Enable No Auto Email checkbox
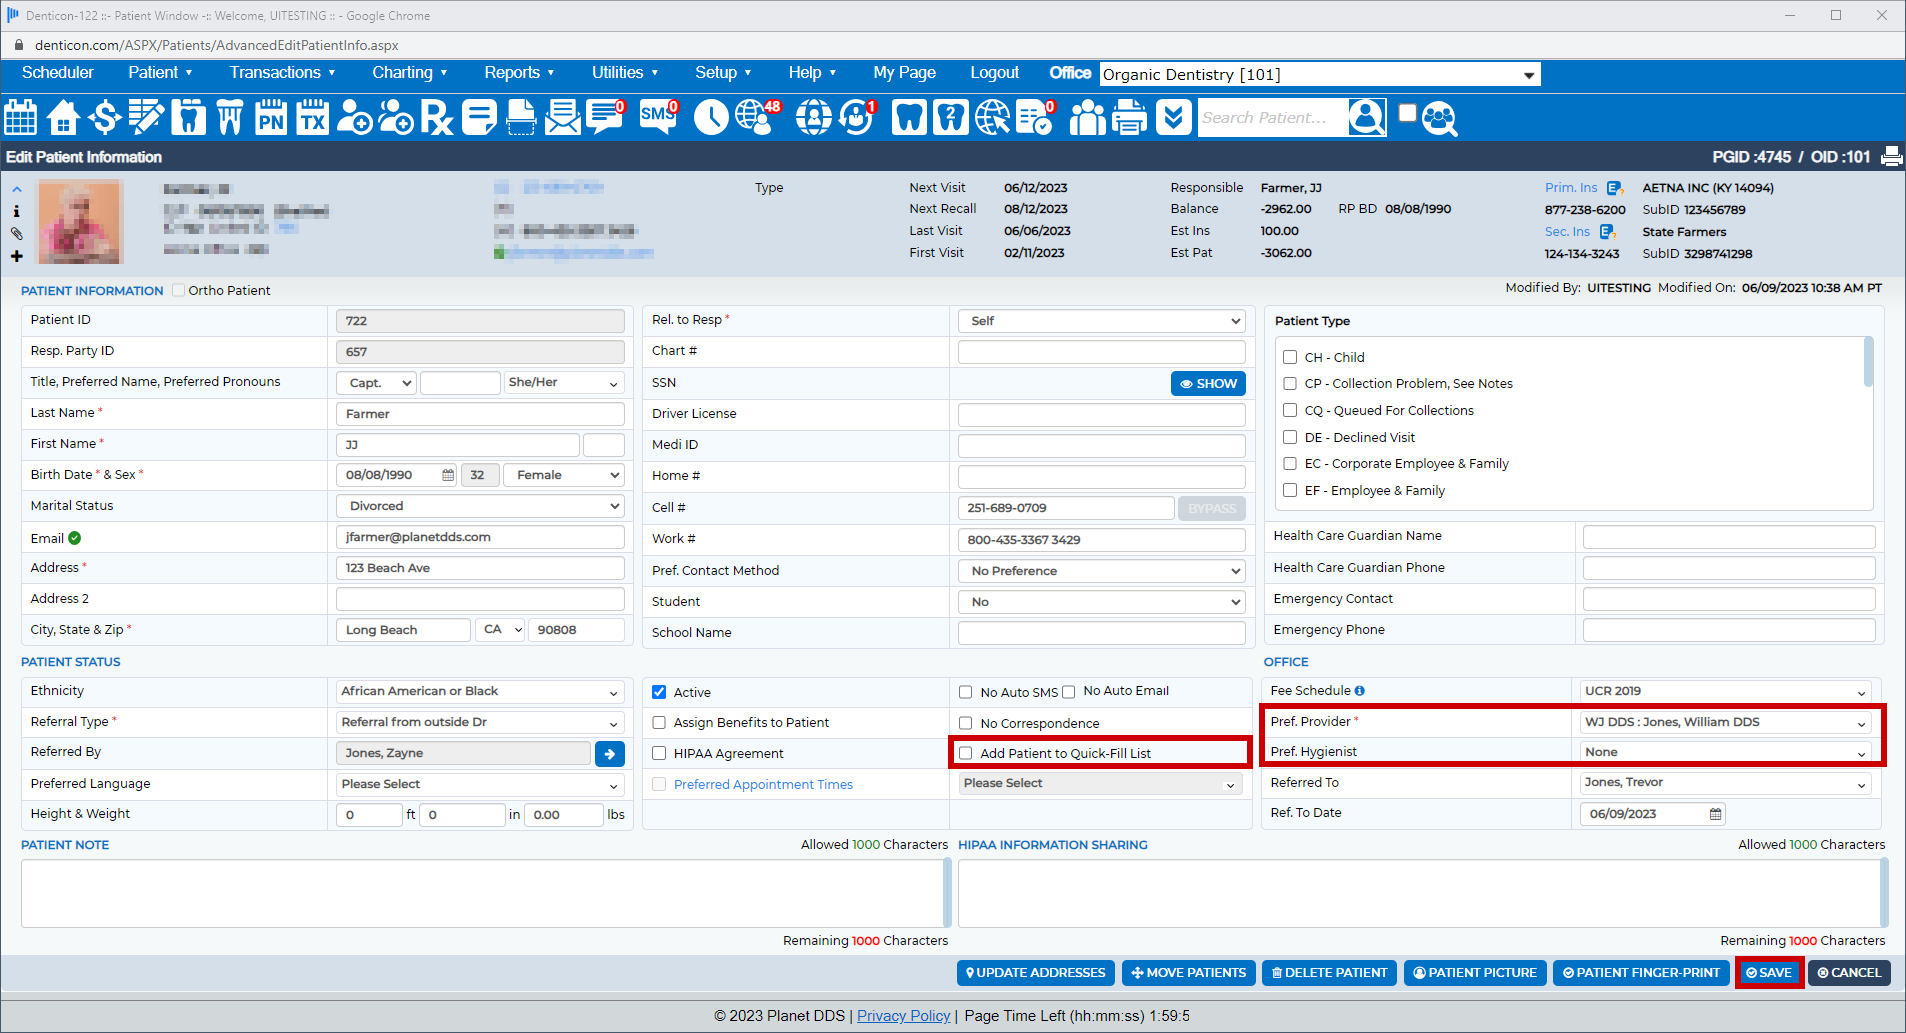Image resolution: width=1906 pixels, height=1033 pixels. point(1069,692)
